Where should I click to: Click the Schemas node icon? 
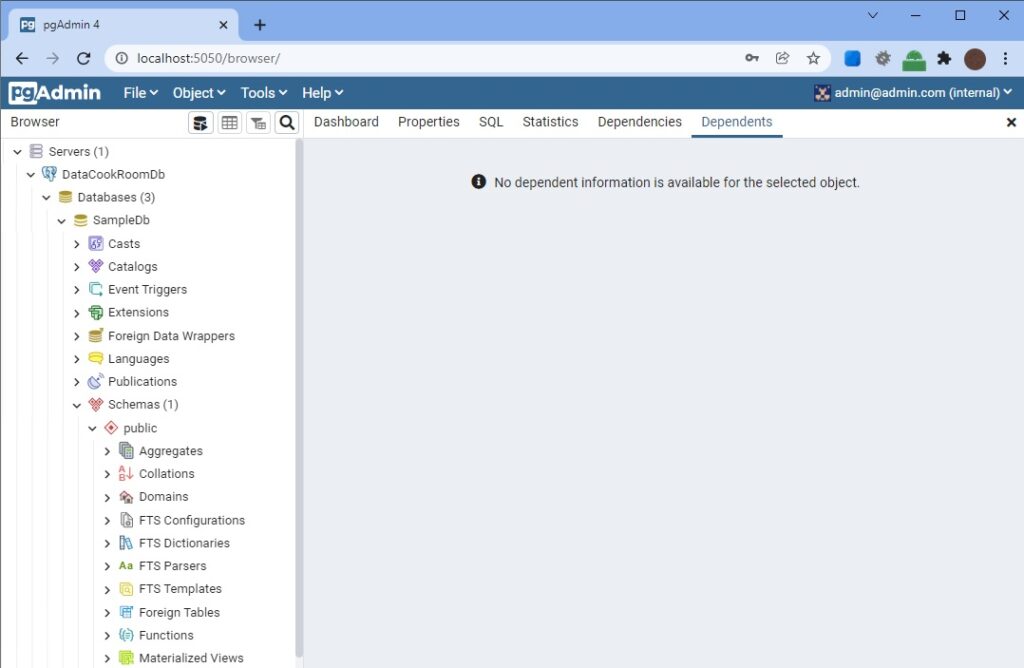click(96, 405)
